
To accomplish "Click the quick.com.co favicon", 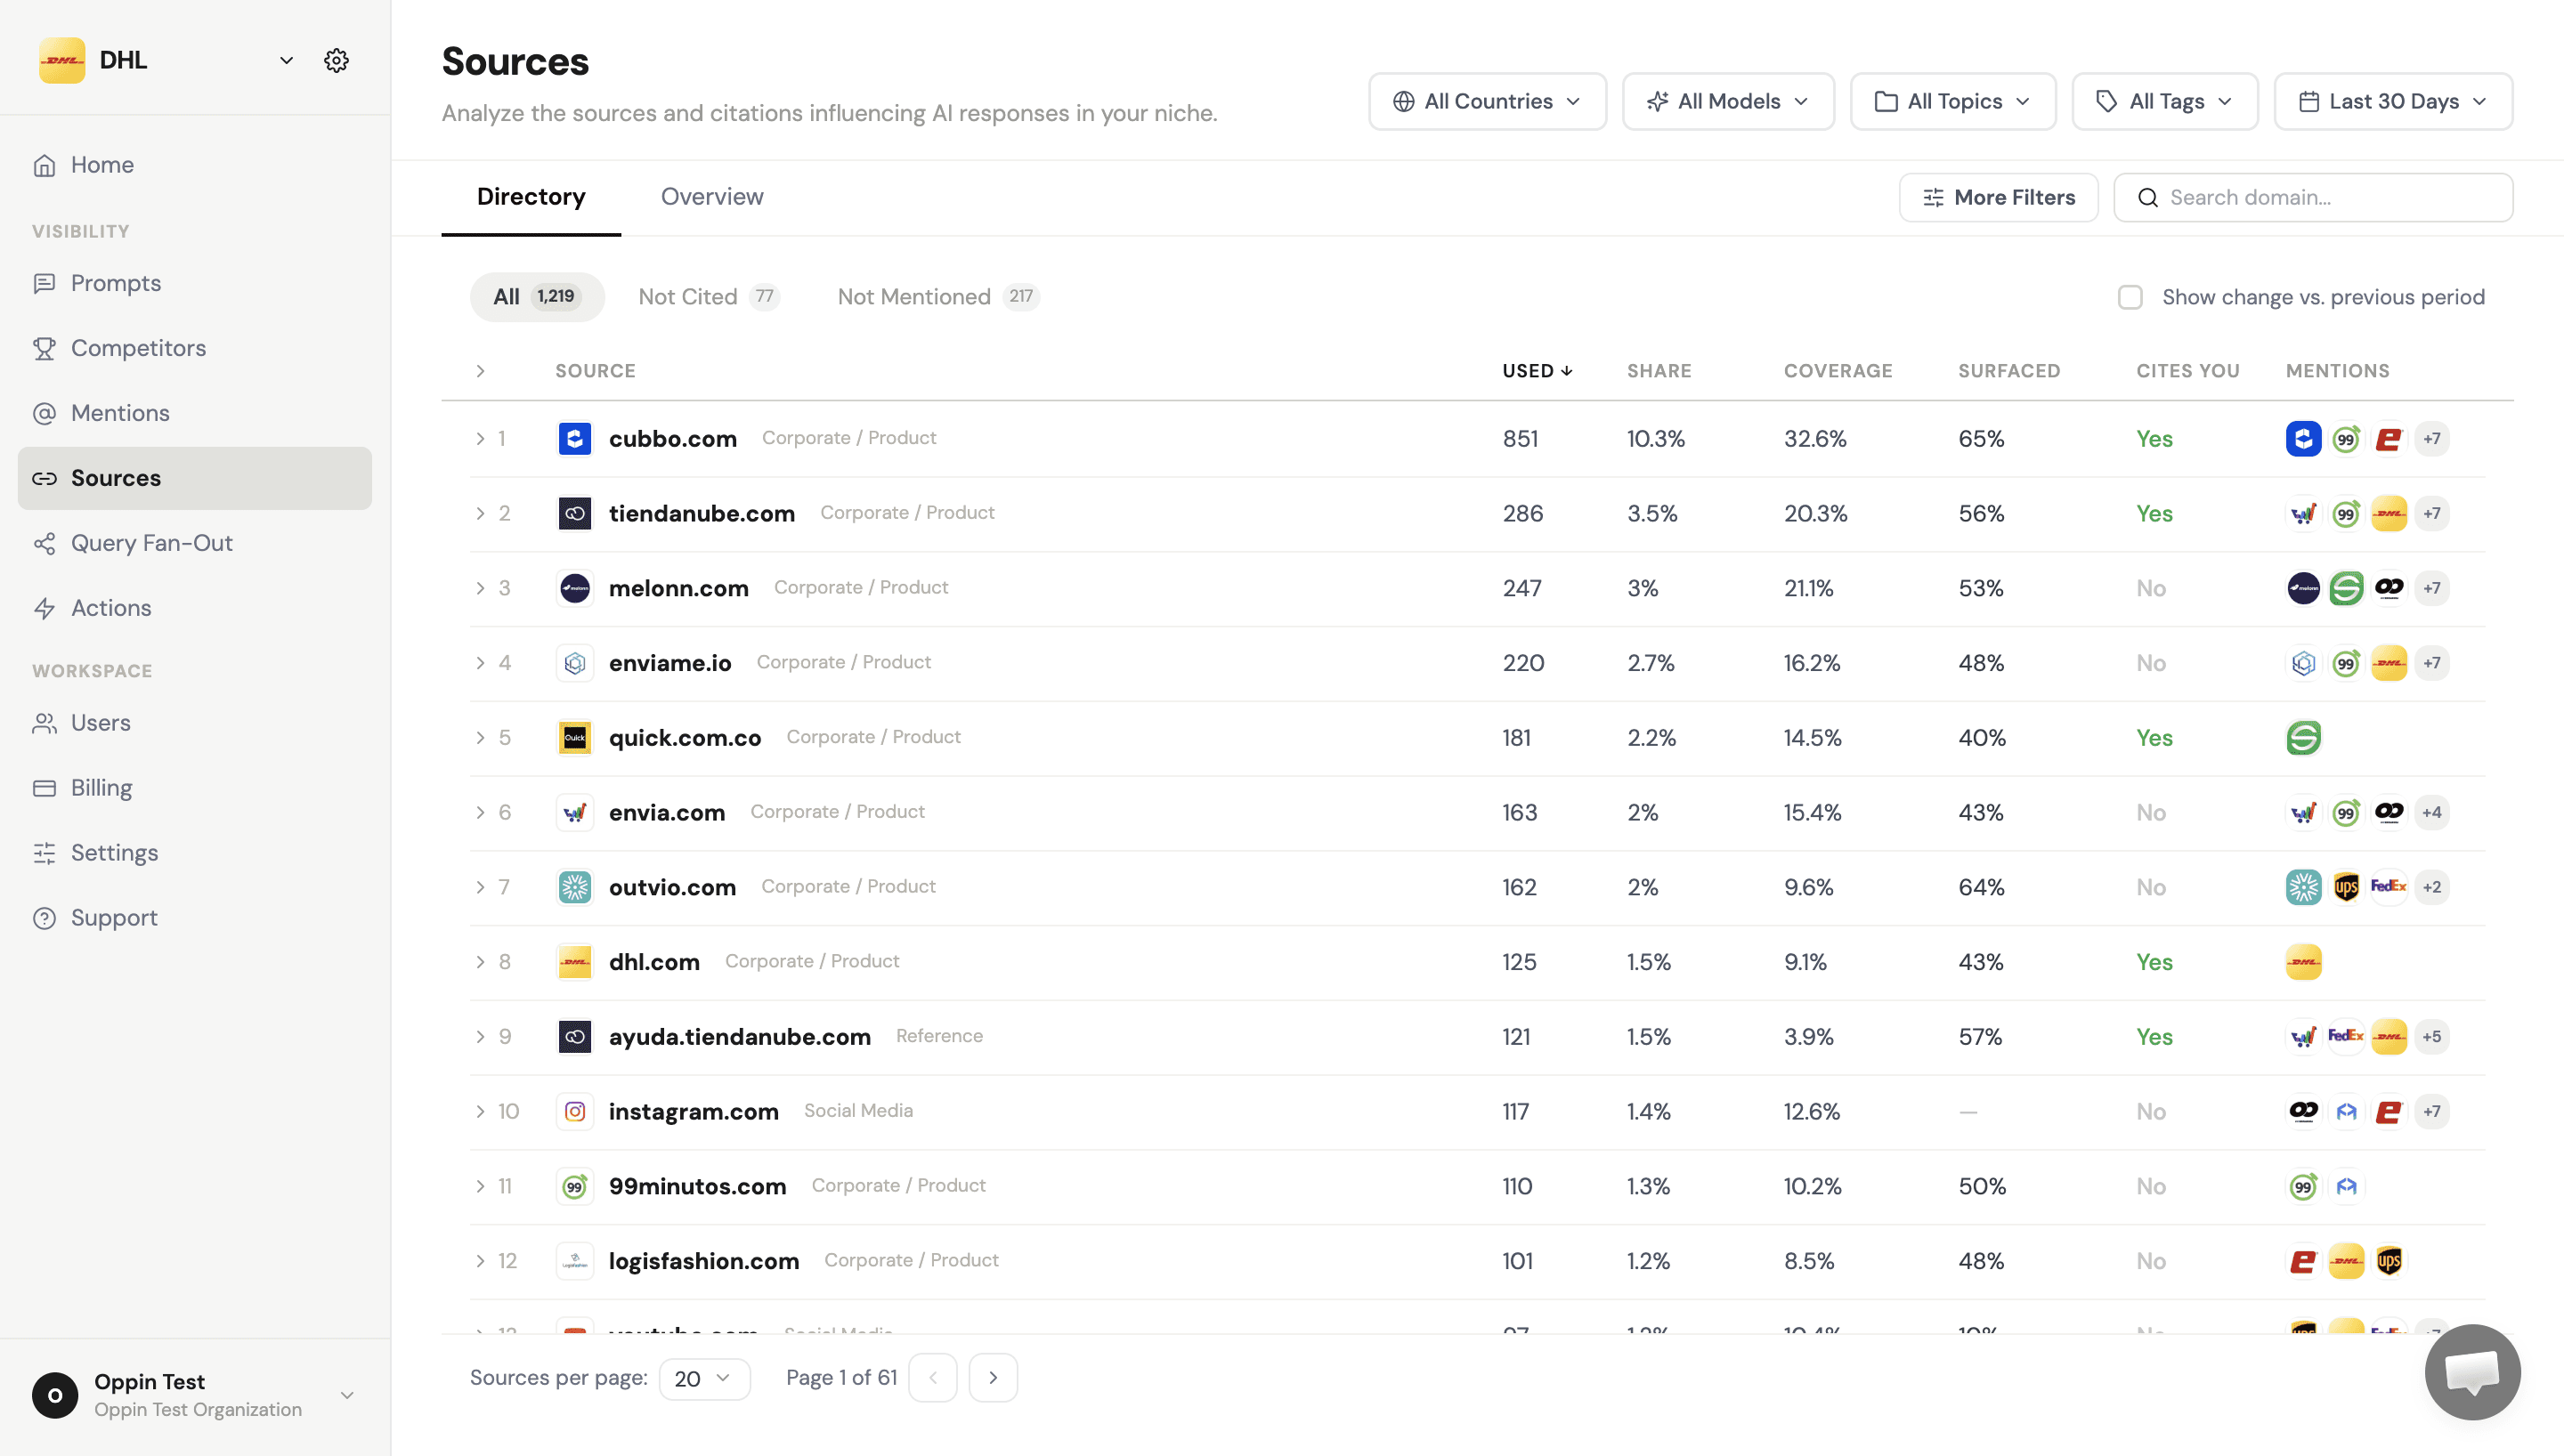I will tap(575, 738).
